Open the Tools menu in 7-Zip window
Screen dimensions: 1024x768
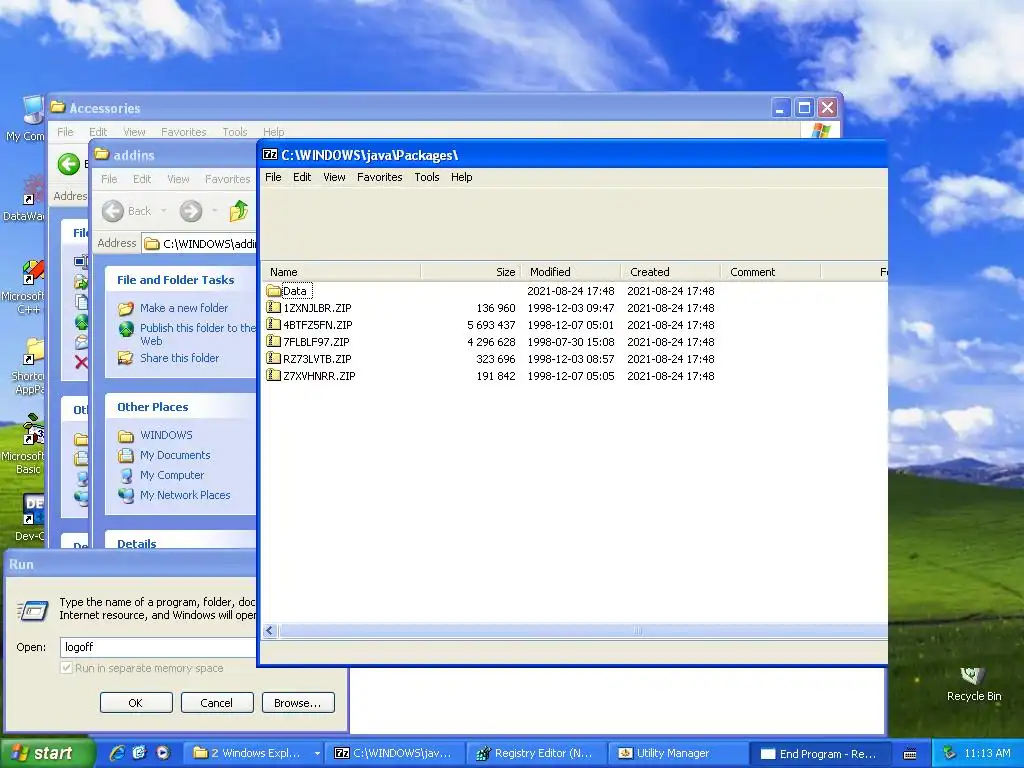426,177
